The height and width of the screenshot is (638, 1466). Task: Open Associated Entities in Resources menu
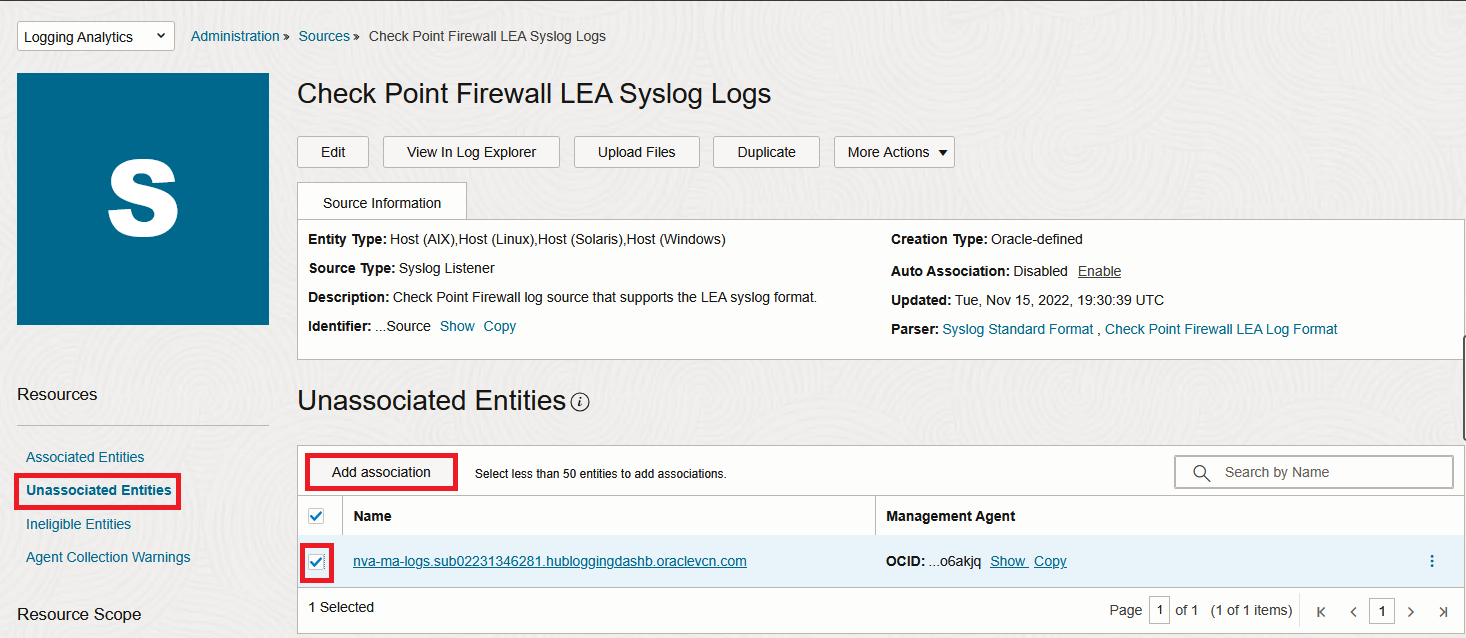tap(85, 457)
